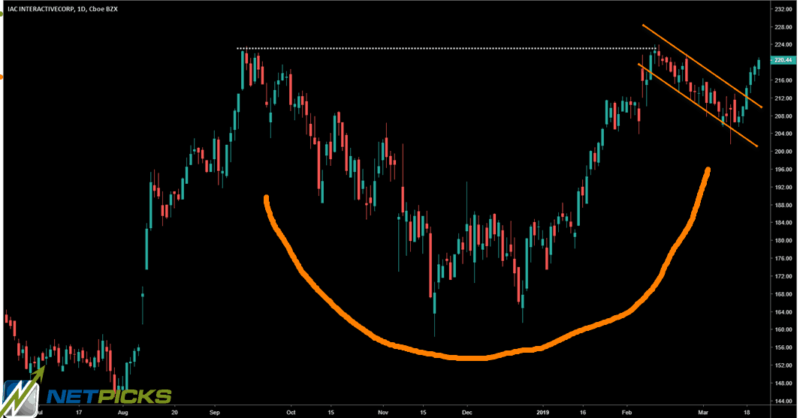800x418 pixels.
Task: Select the current price tag 220.44
Action: point(783,60)
